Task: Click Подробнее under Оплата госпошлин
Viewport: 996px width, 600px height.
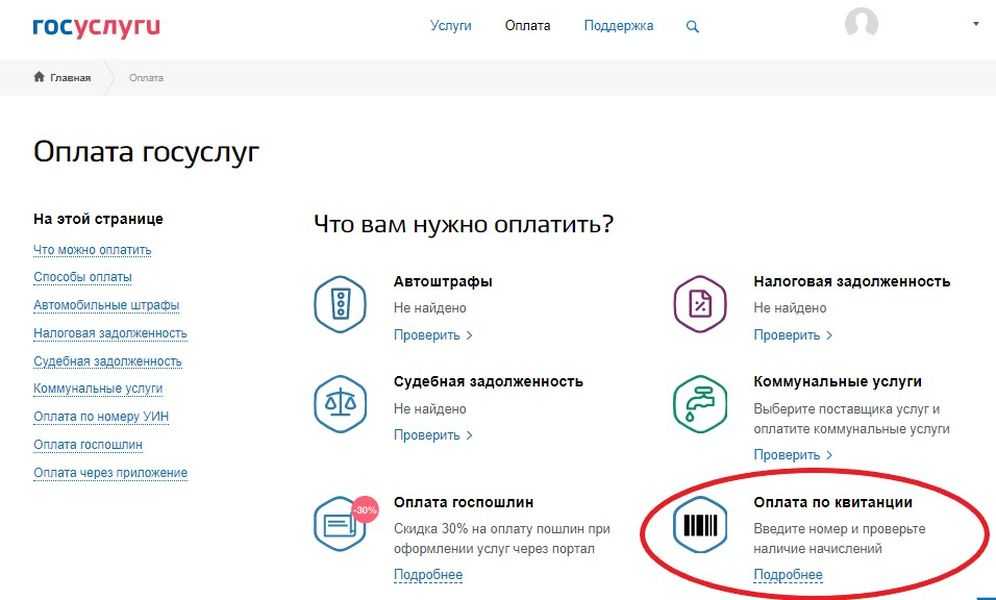Action: (x=428, y=575)
